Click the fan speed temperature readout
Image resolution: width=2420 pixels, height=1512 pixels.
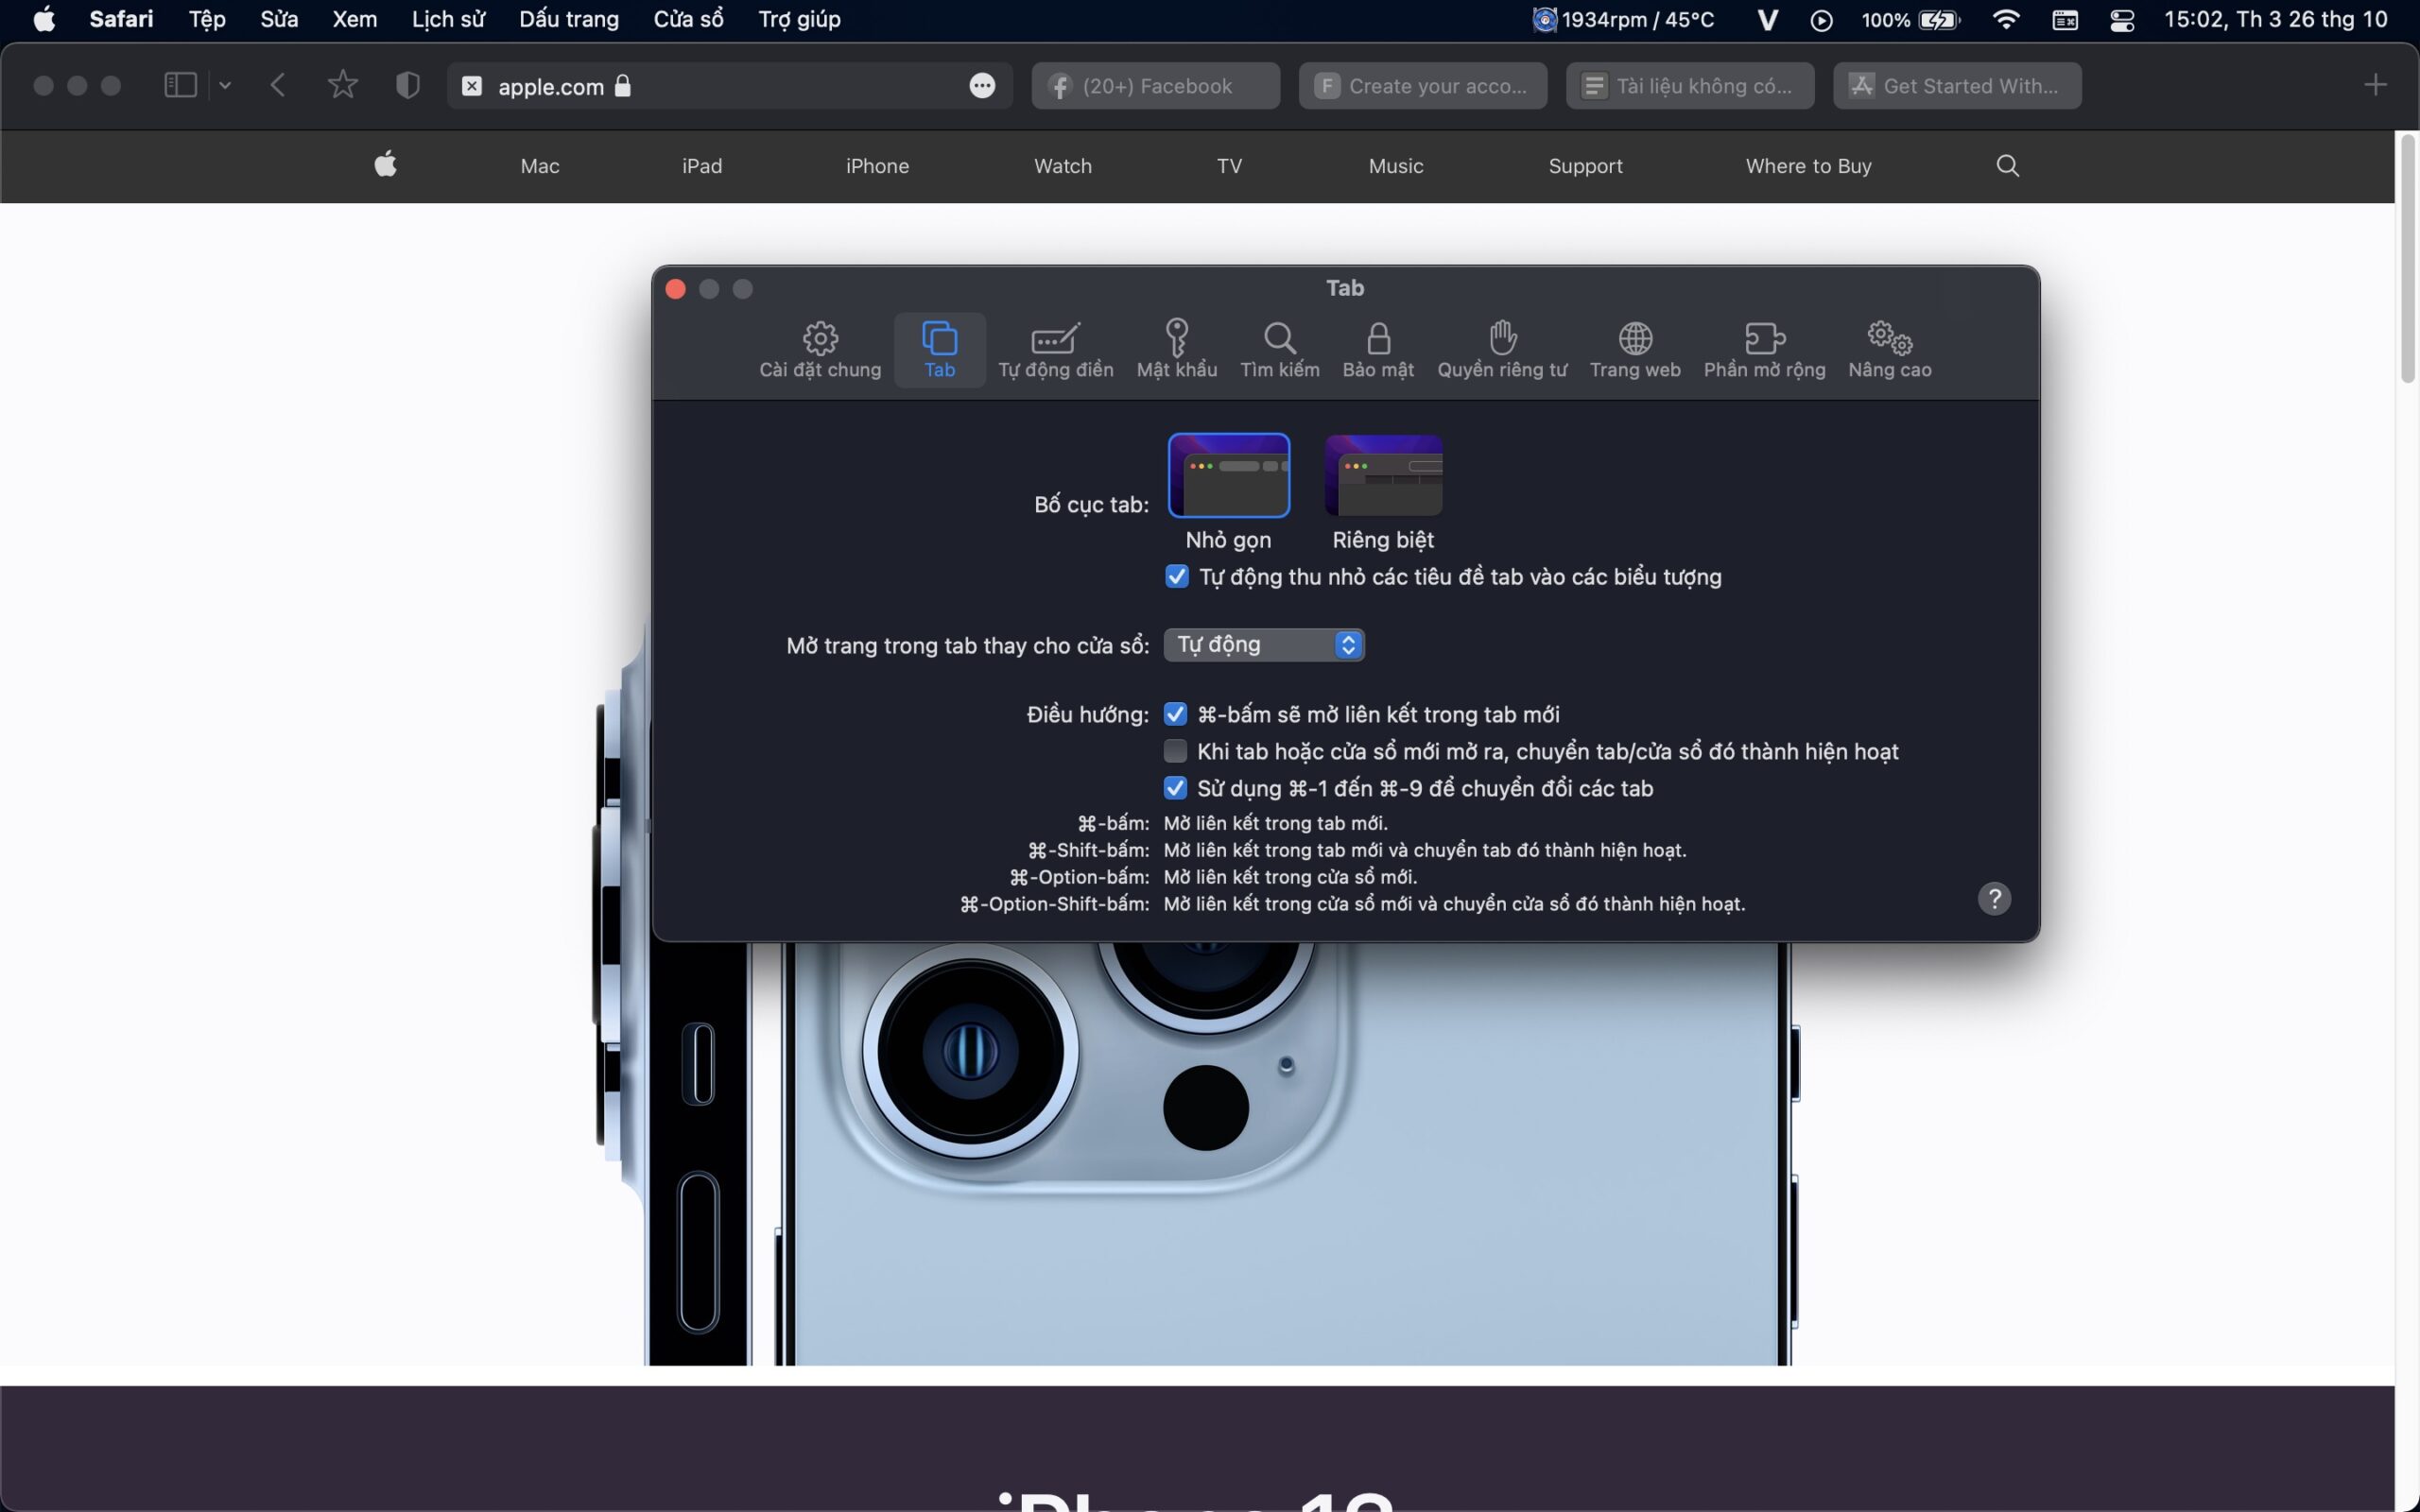point(1624,20)
